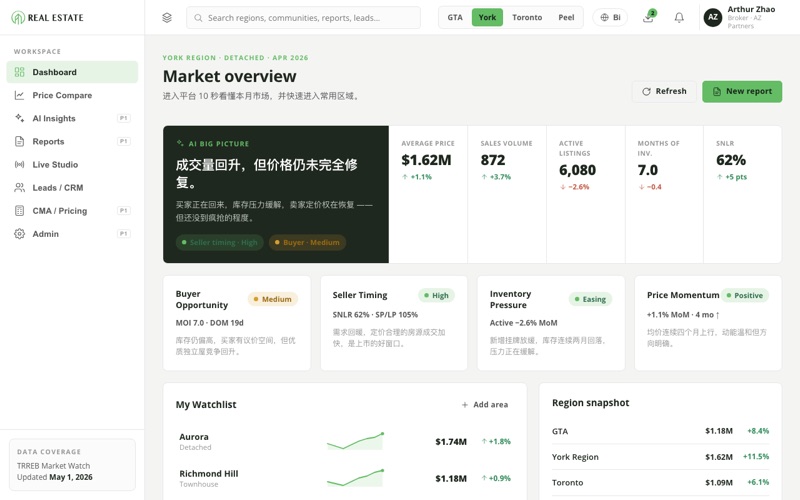Screen dimensions: 800x500
Task: Click the Real Estate logo icon
Action: pyautogui.click(x=18, y=18)
